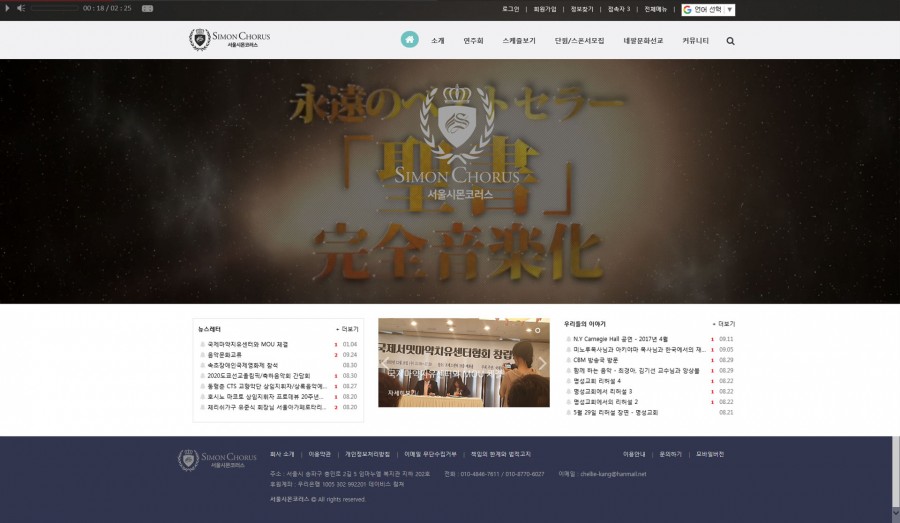
Task: Click the teal home icon in navigation
Action: 410,40
